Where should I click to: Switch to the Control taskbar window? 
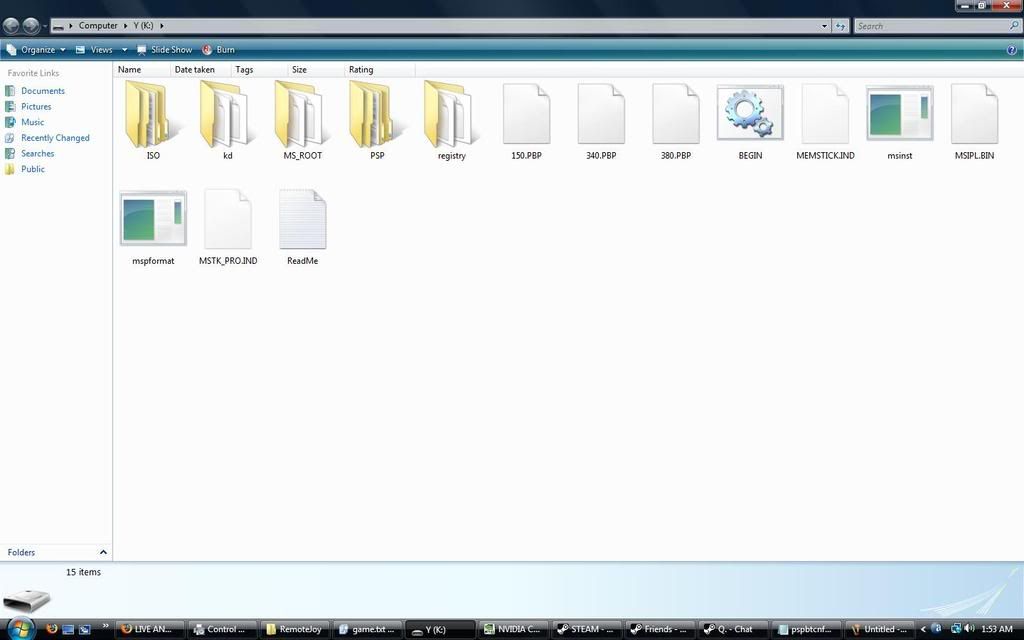[x=224, y=630]
